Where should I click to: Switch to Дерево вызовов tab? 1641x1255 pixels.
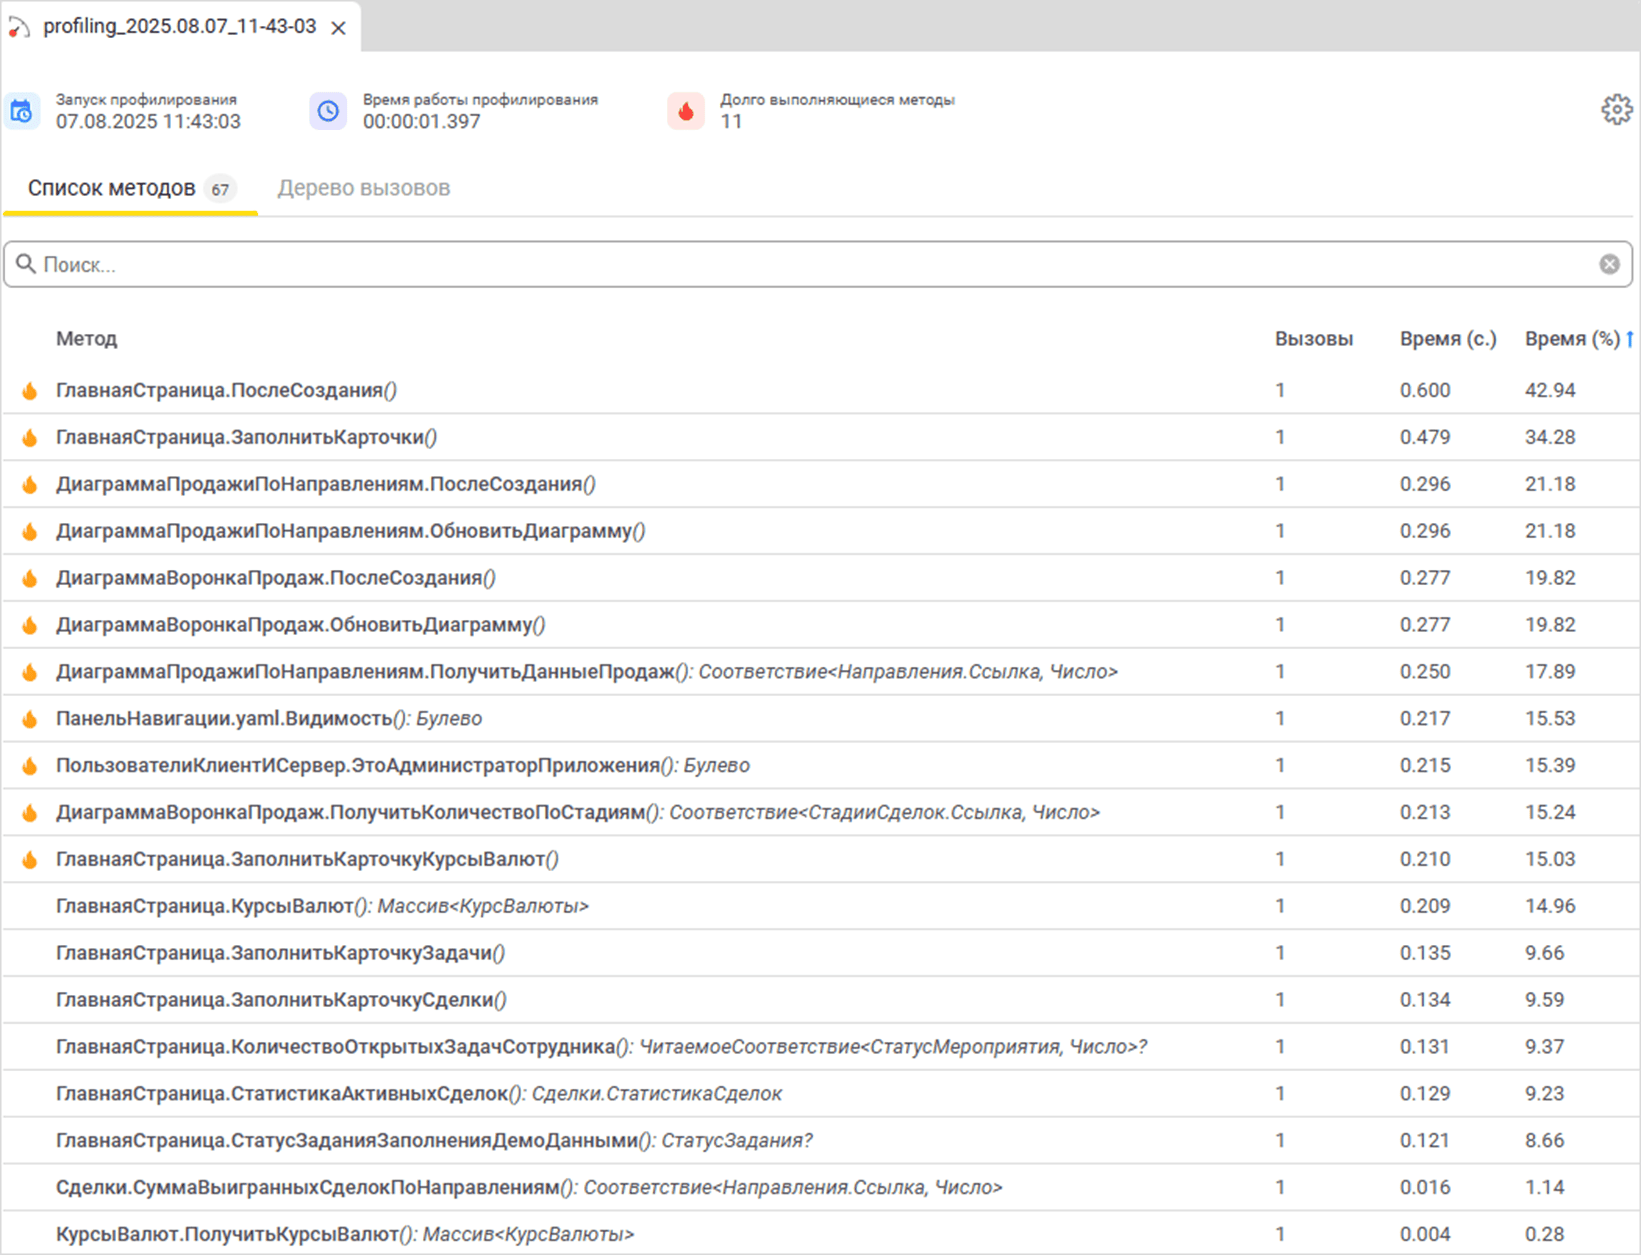(363, 188)
